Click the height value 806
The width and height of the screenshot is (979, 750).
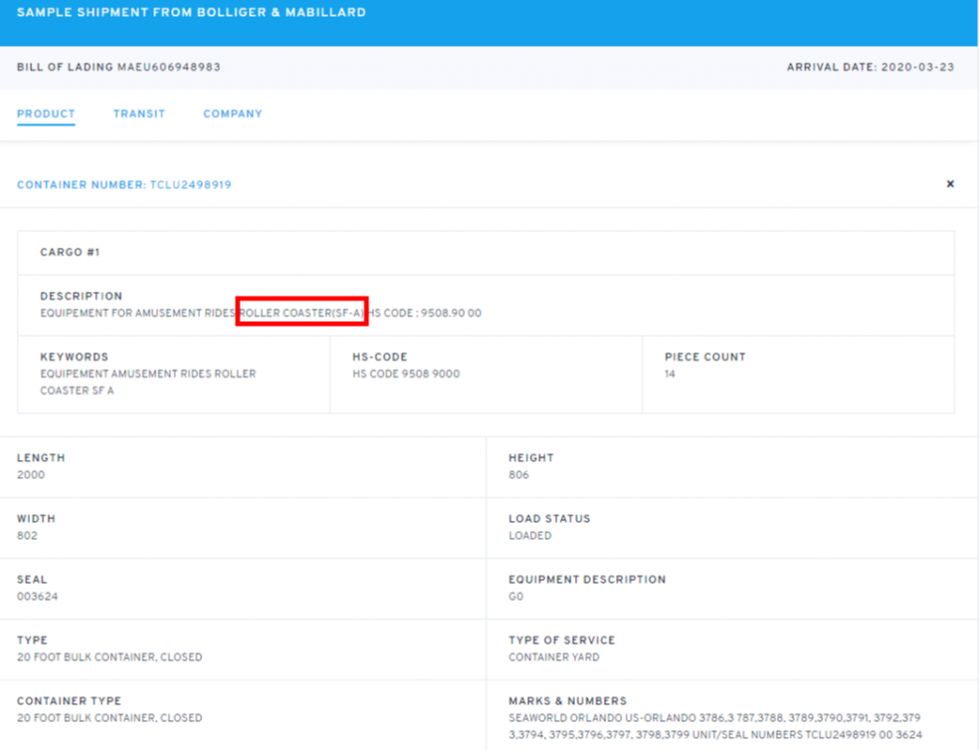(x=518, y=475)
